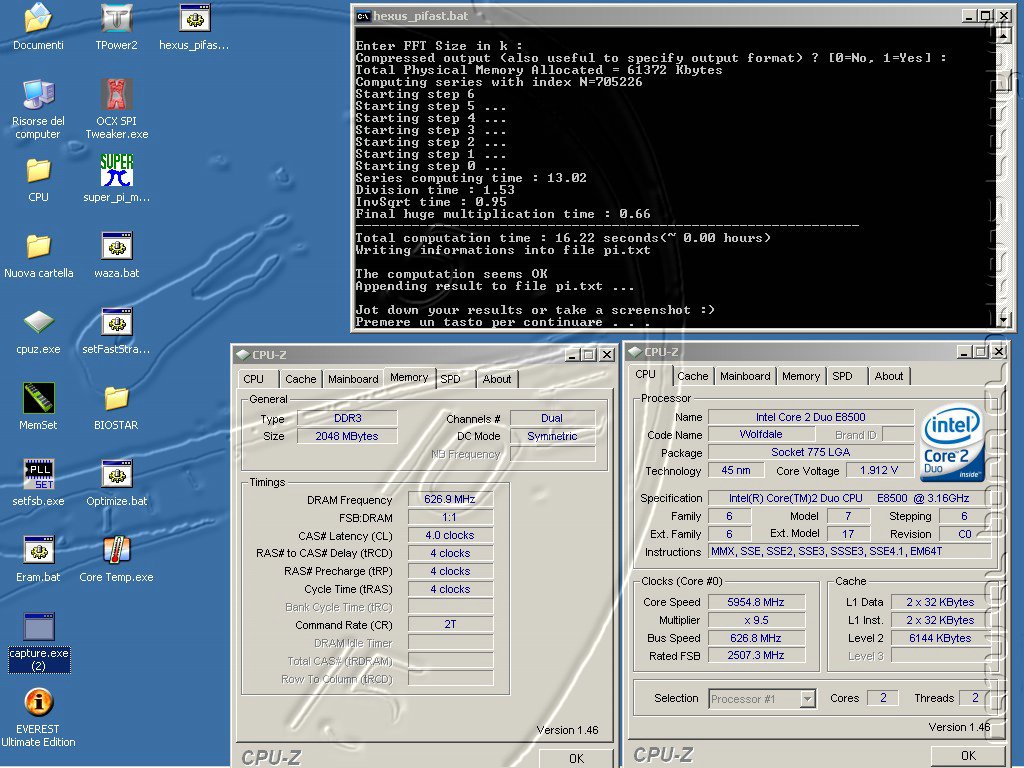The height and width of the screenshot is (768, 1024).
Task: Switch to CPU tab in Memory CPU-Z window
Action: [x=253, y=379]
